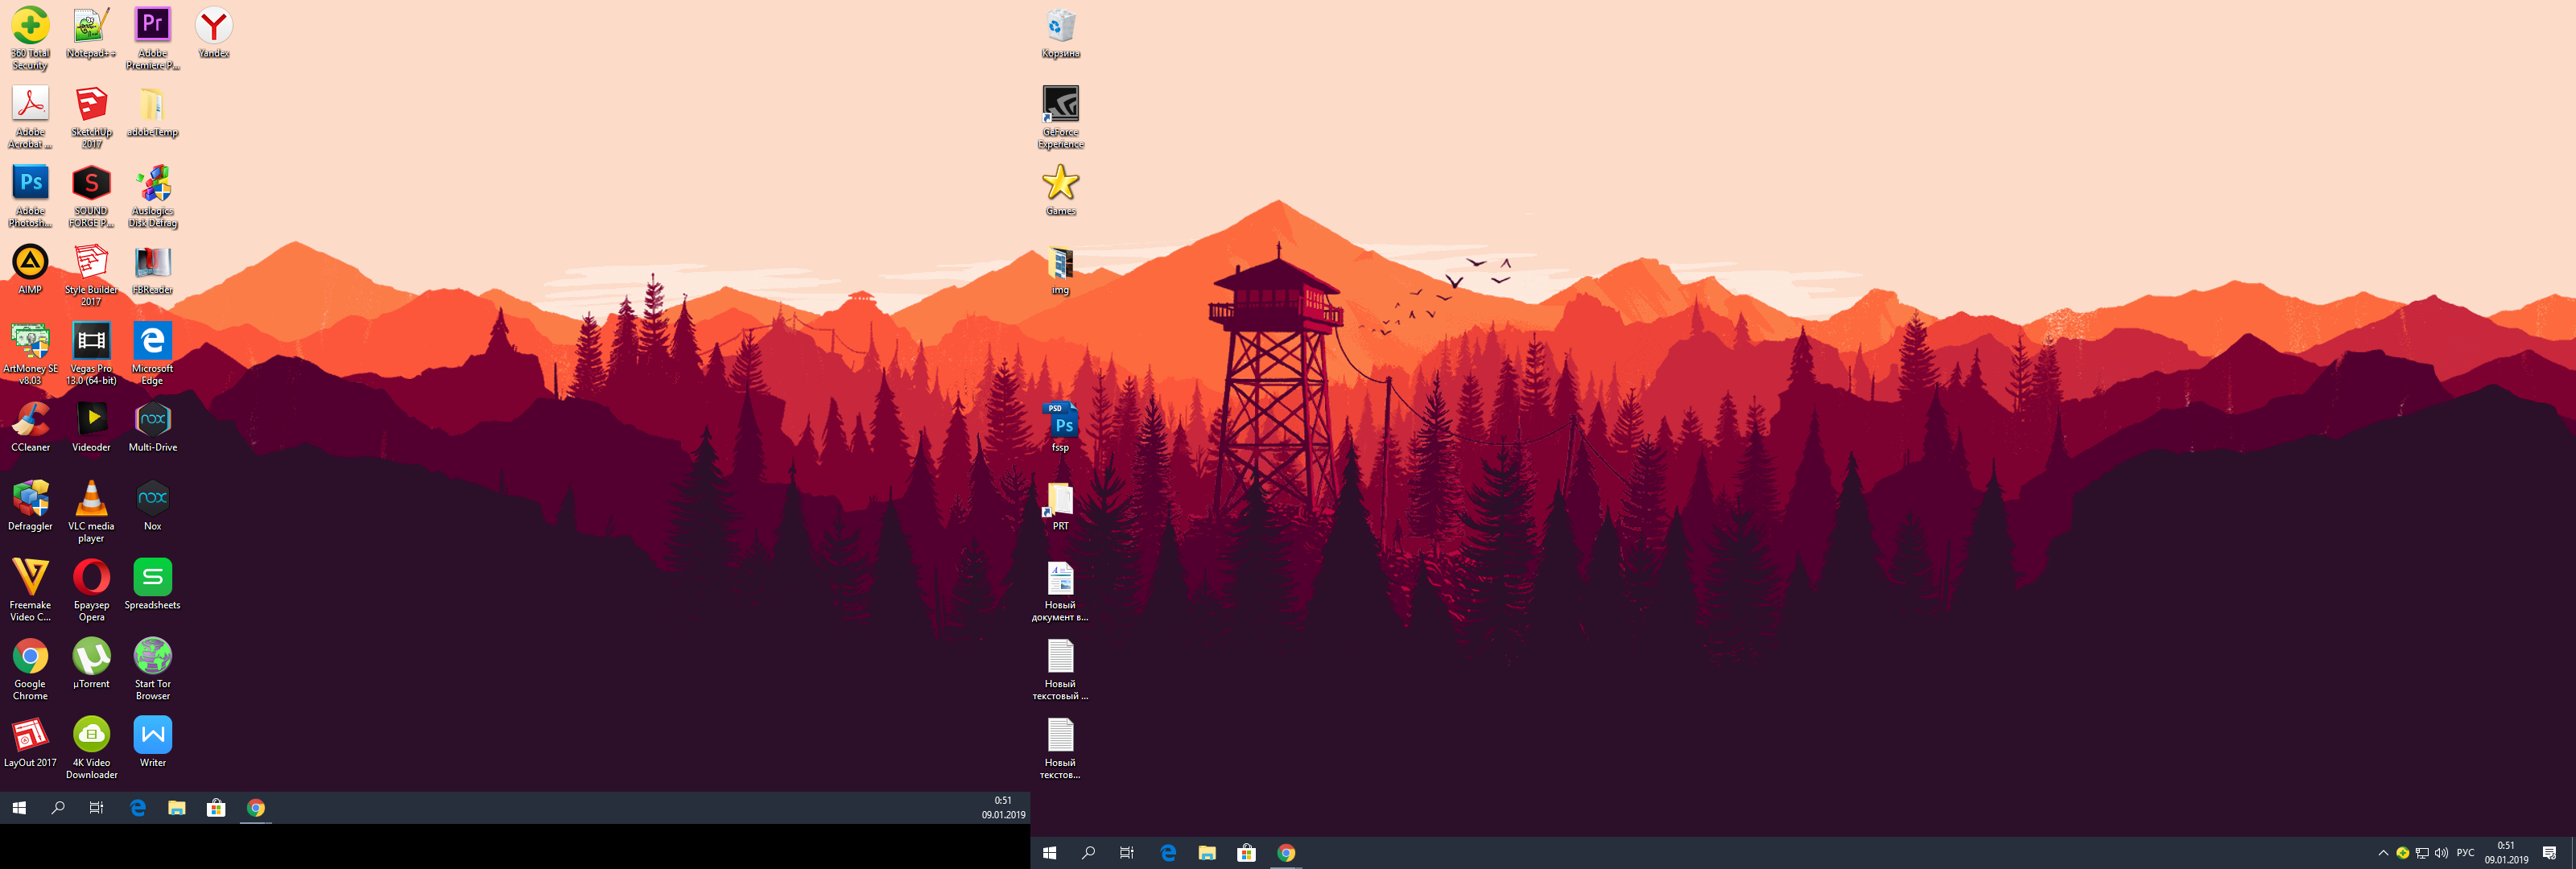Open the Spreadsheets desktop shortcut
The image size is (2576, 869).
[x=152, y=585]
